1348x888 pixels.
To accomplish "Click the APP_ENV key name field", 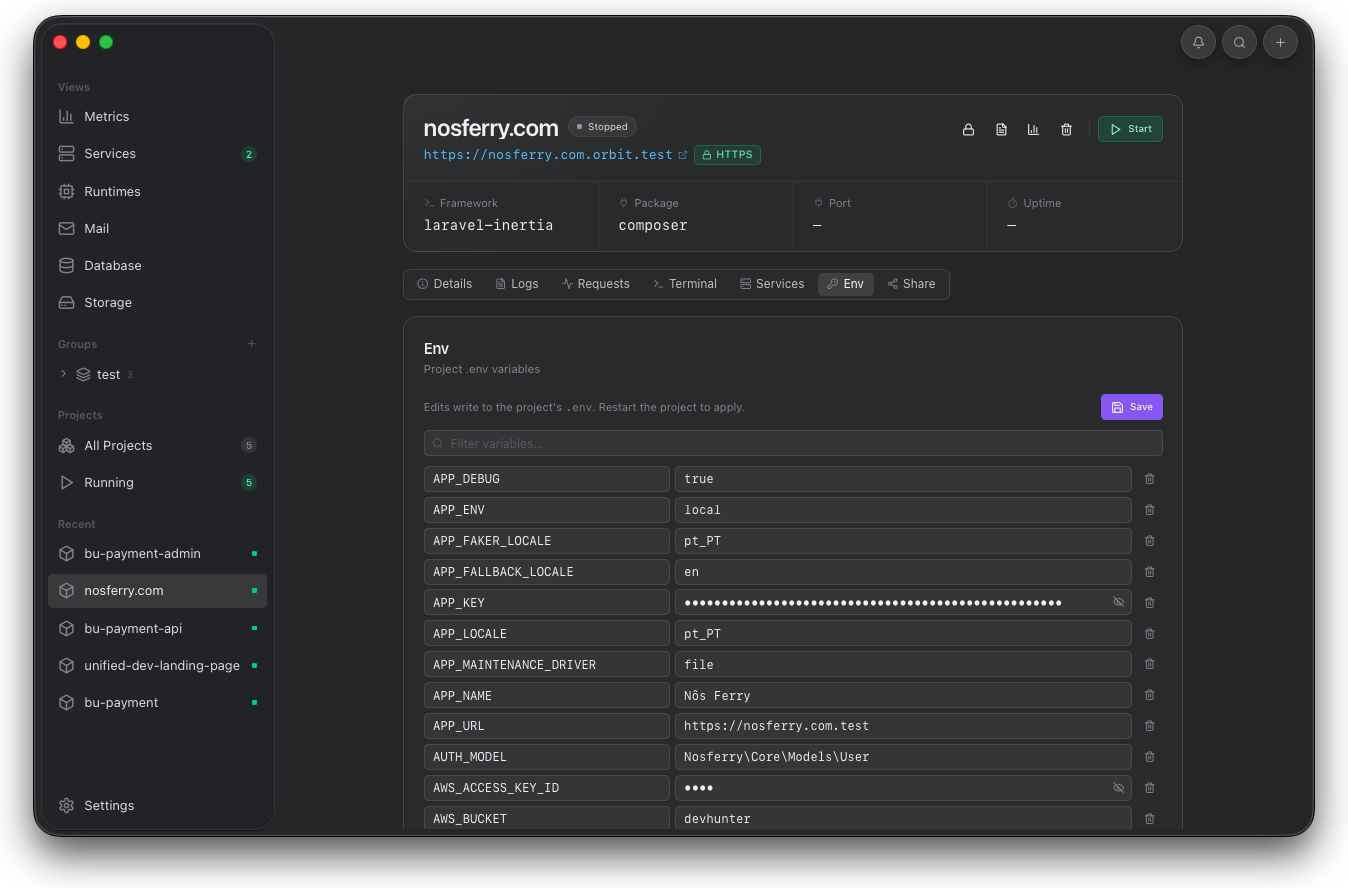I will click(x=547, y=510).
